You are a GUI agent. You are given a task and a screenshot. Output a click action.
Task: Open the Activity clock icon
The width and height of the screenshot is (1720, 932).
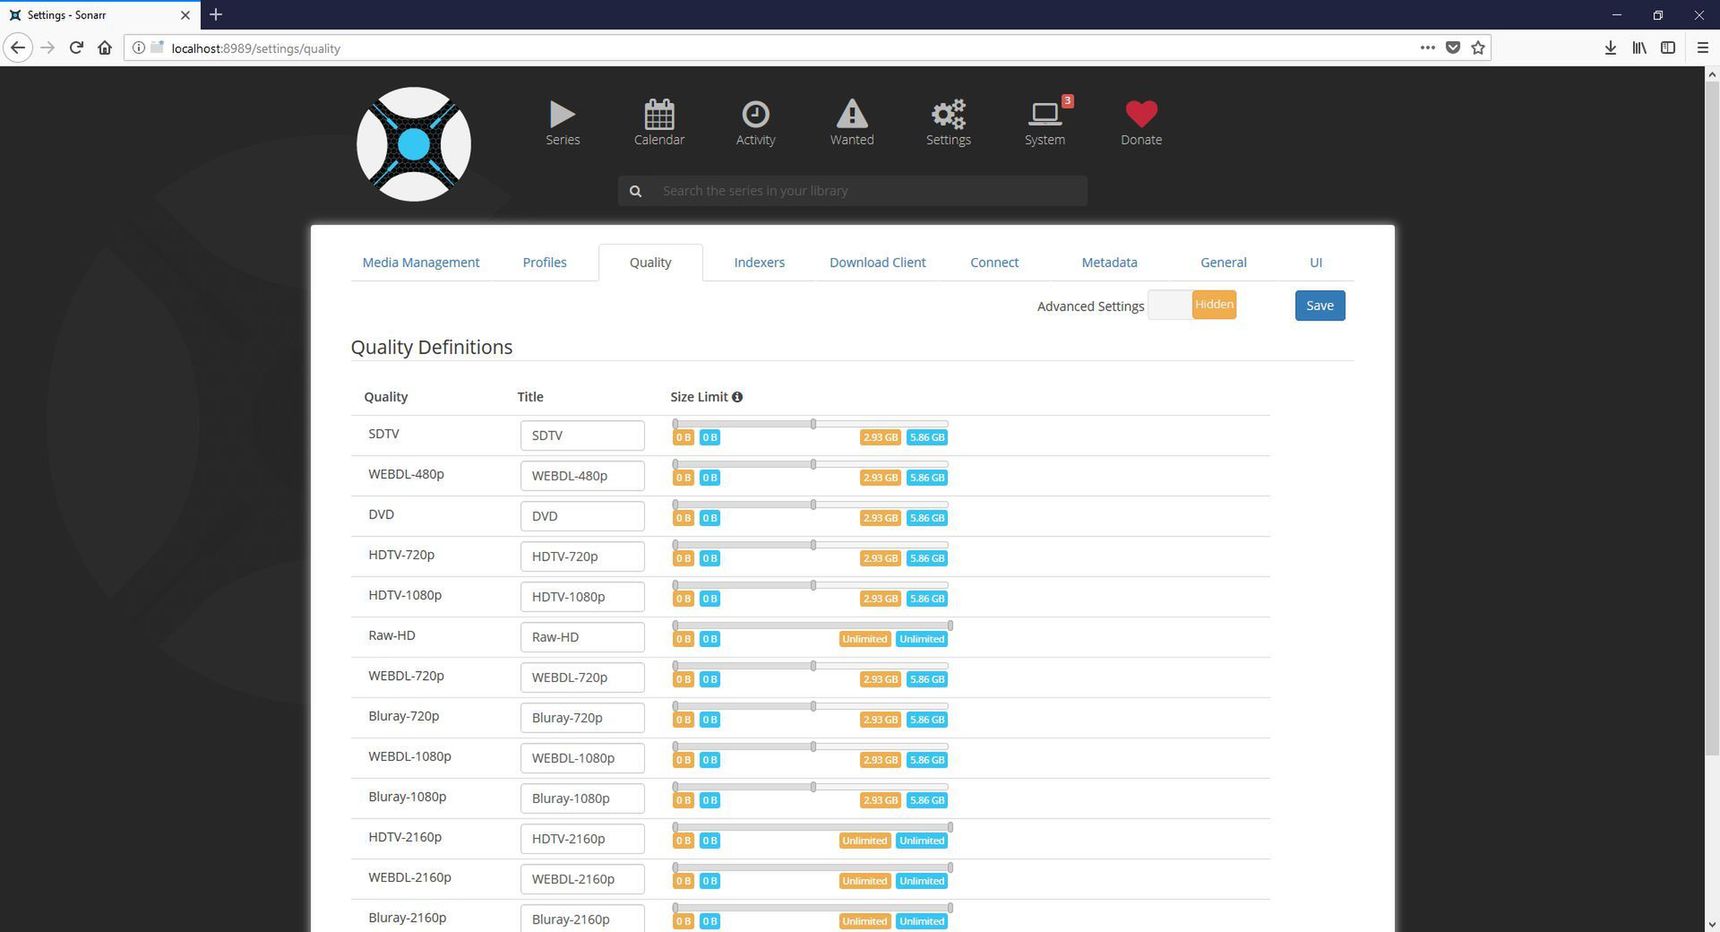(755, 114)
